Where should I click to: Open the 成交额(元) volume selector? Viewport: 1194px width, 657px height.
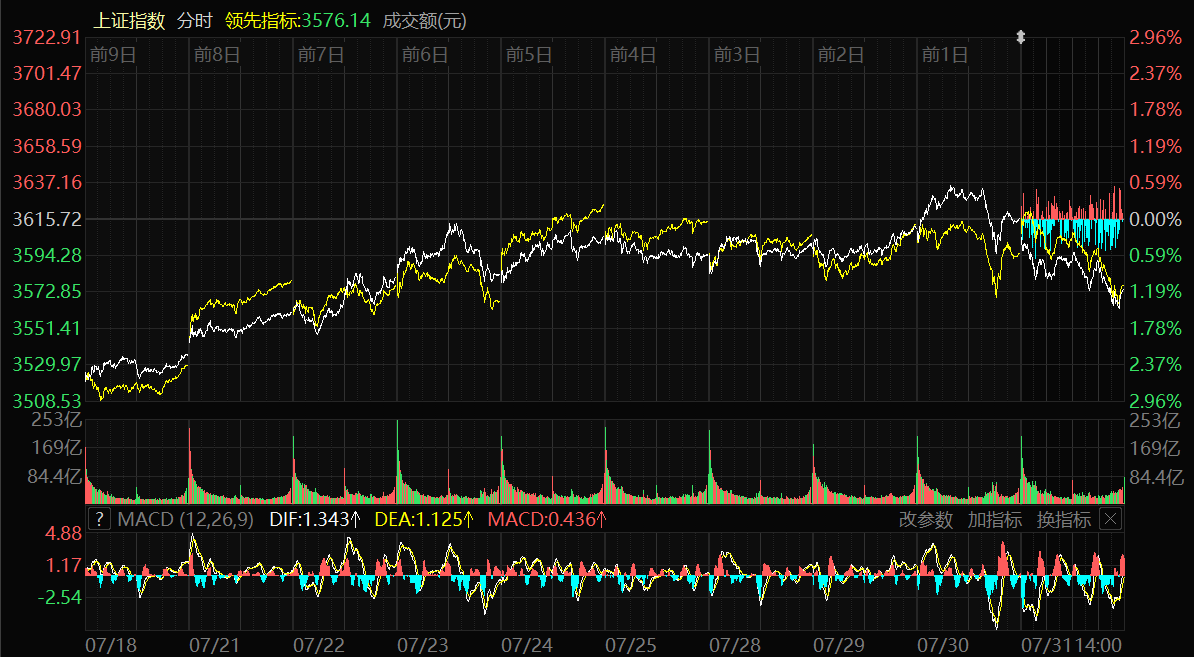coord(424,20)
